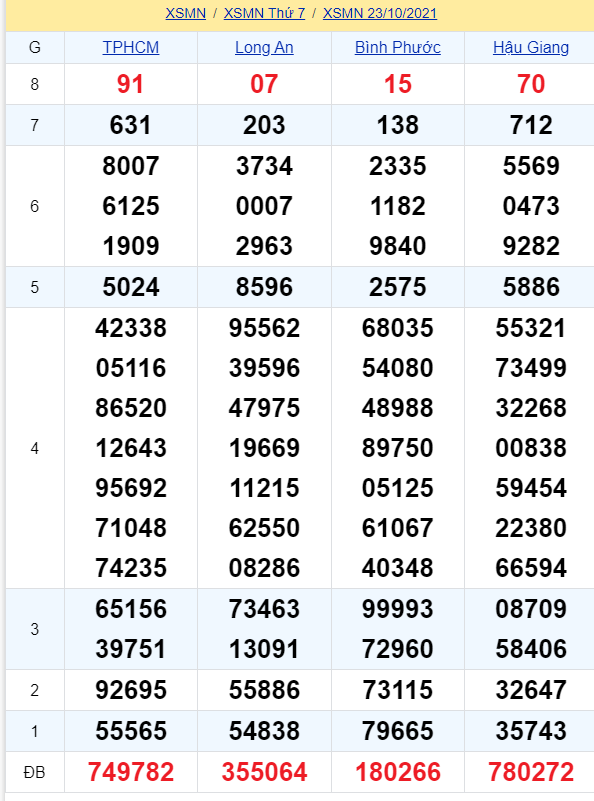Open the TPHCM province link
Viewport: 594px width, 801px height.
[131, 47]
